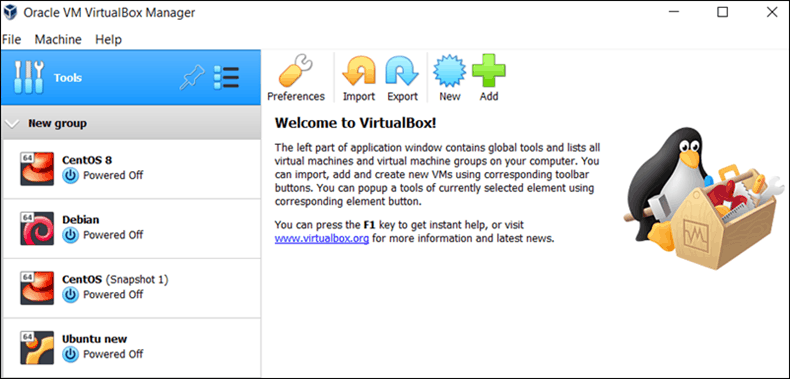Click the Debian swirl icon
The image size is (790, 379).
[x=37, y=228]
